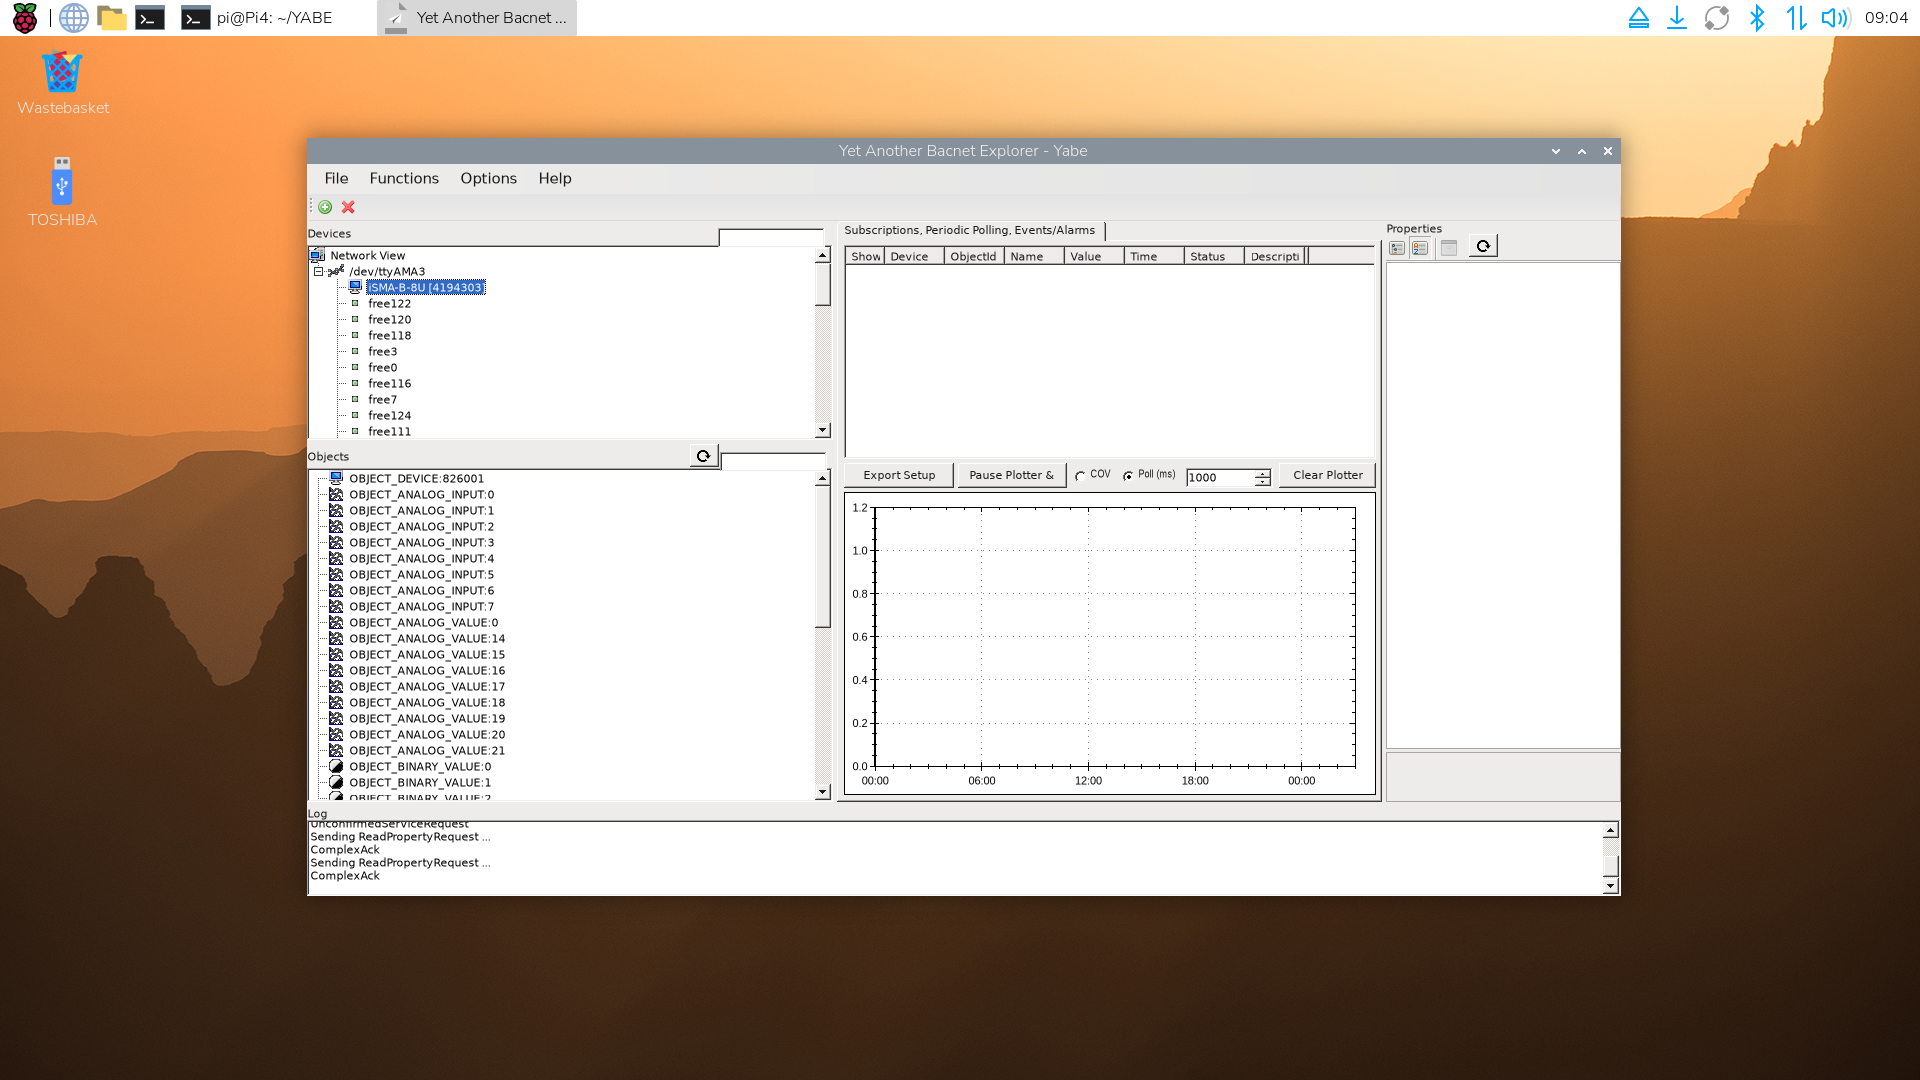Refresh the Objects list with circular arrow
The width and height of the screenshot is (1920, 1080).
point(703,456)
